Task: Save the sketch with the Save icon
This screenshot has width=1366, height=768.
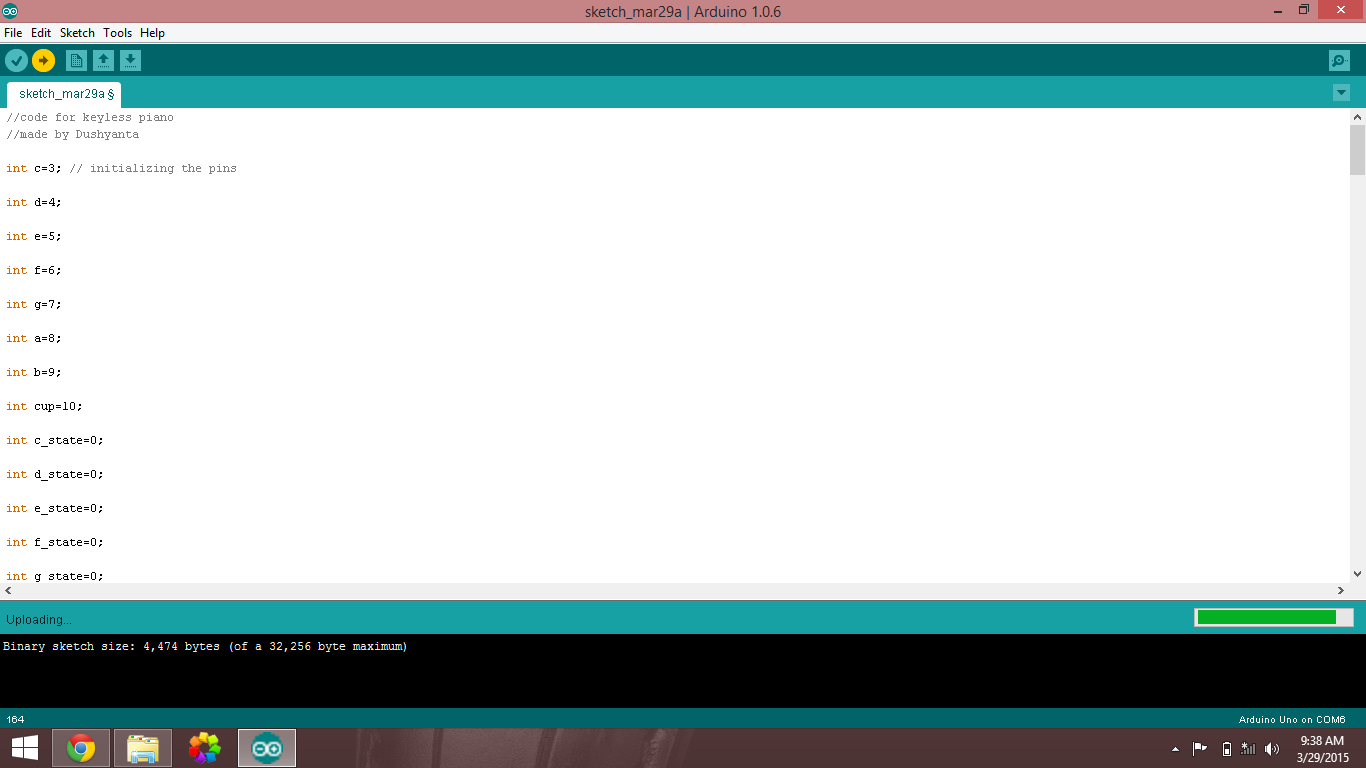Action: pos(131,61)
